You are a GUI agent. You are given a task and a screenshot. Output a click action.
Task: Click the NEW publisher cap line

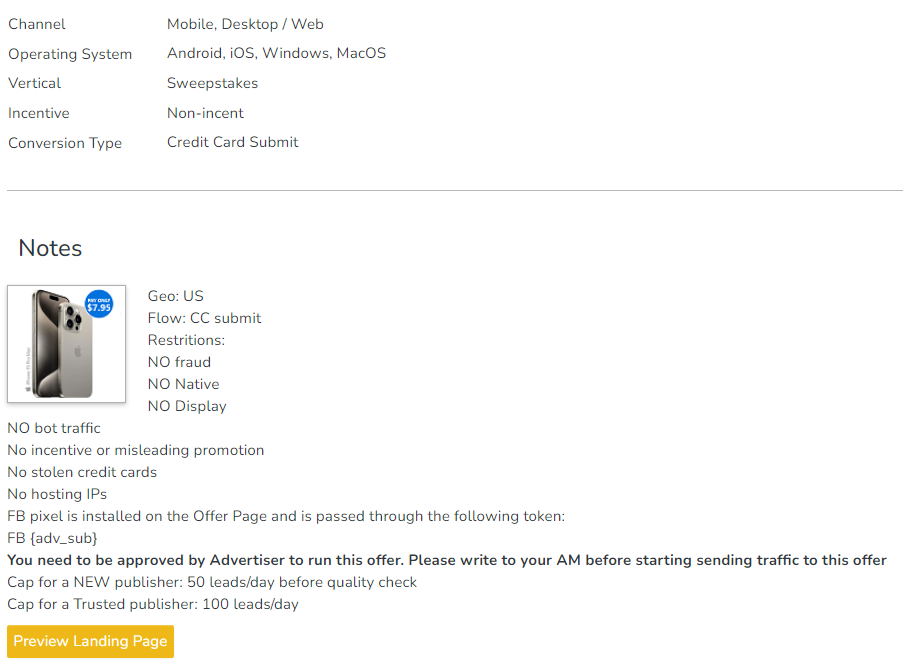coord(212,582)
